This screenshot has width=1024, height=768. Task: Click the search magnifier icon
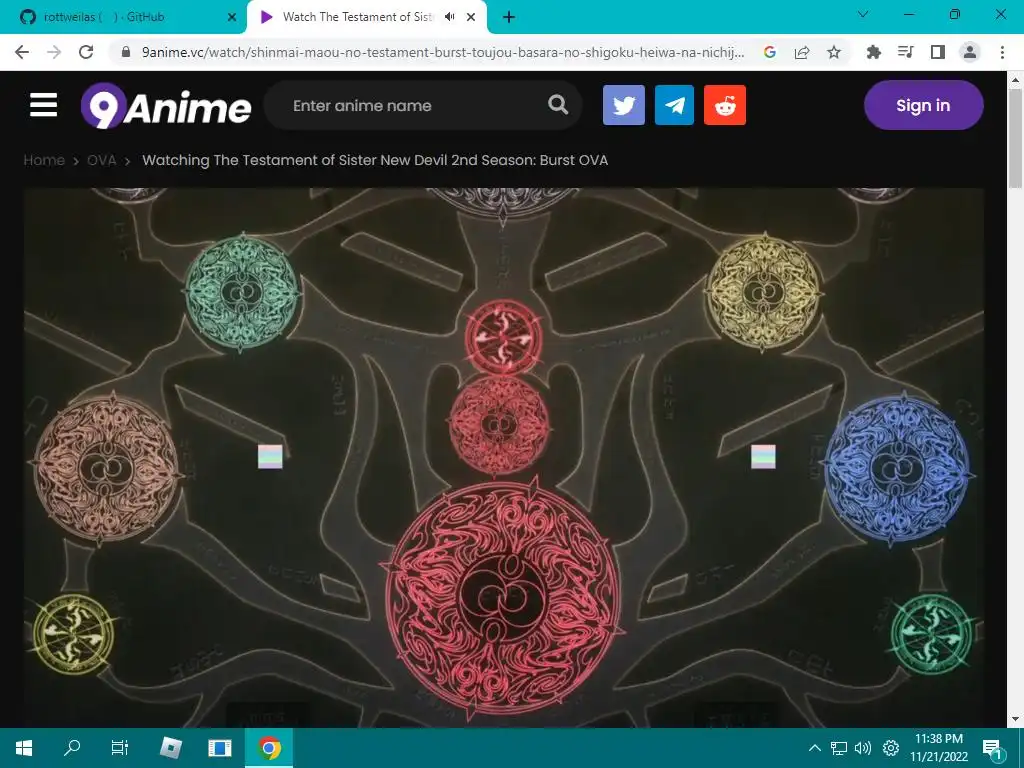[558, 104]
